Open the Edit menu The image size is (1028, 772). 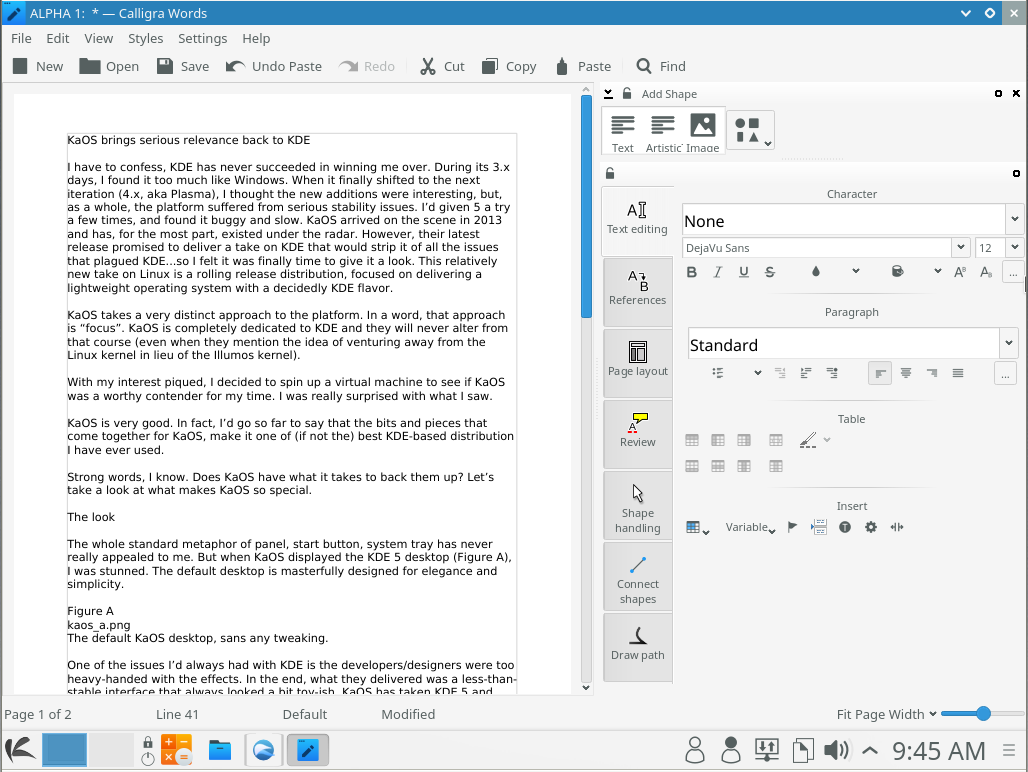(x=58, y=39)
